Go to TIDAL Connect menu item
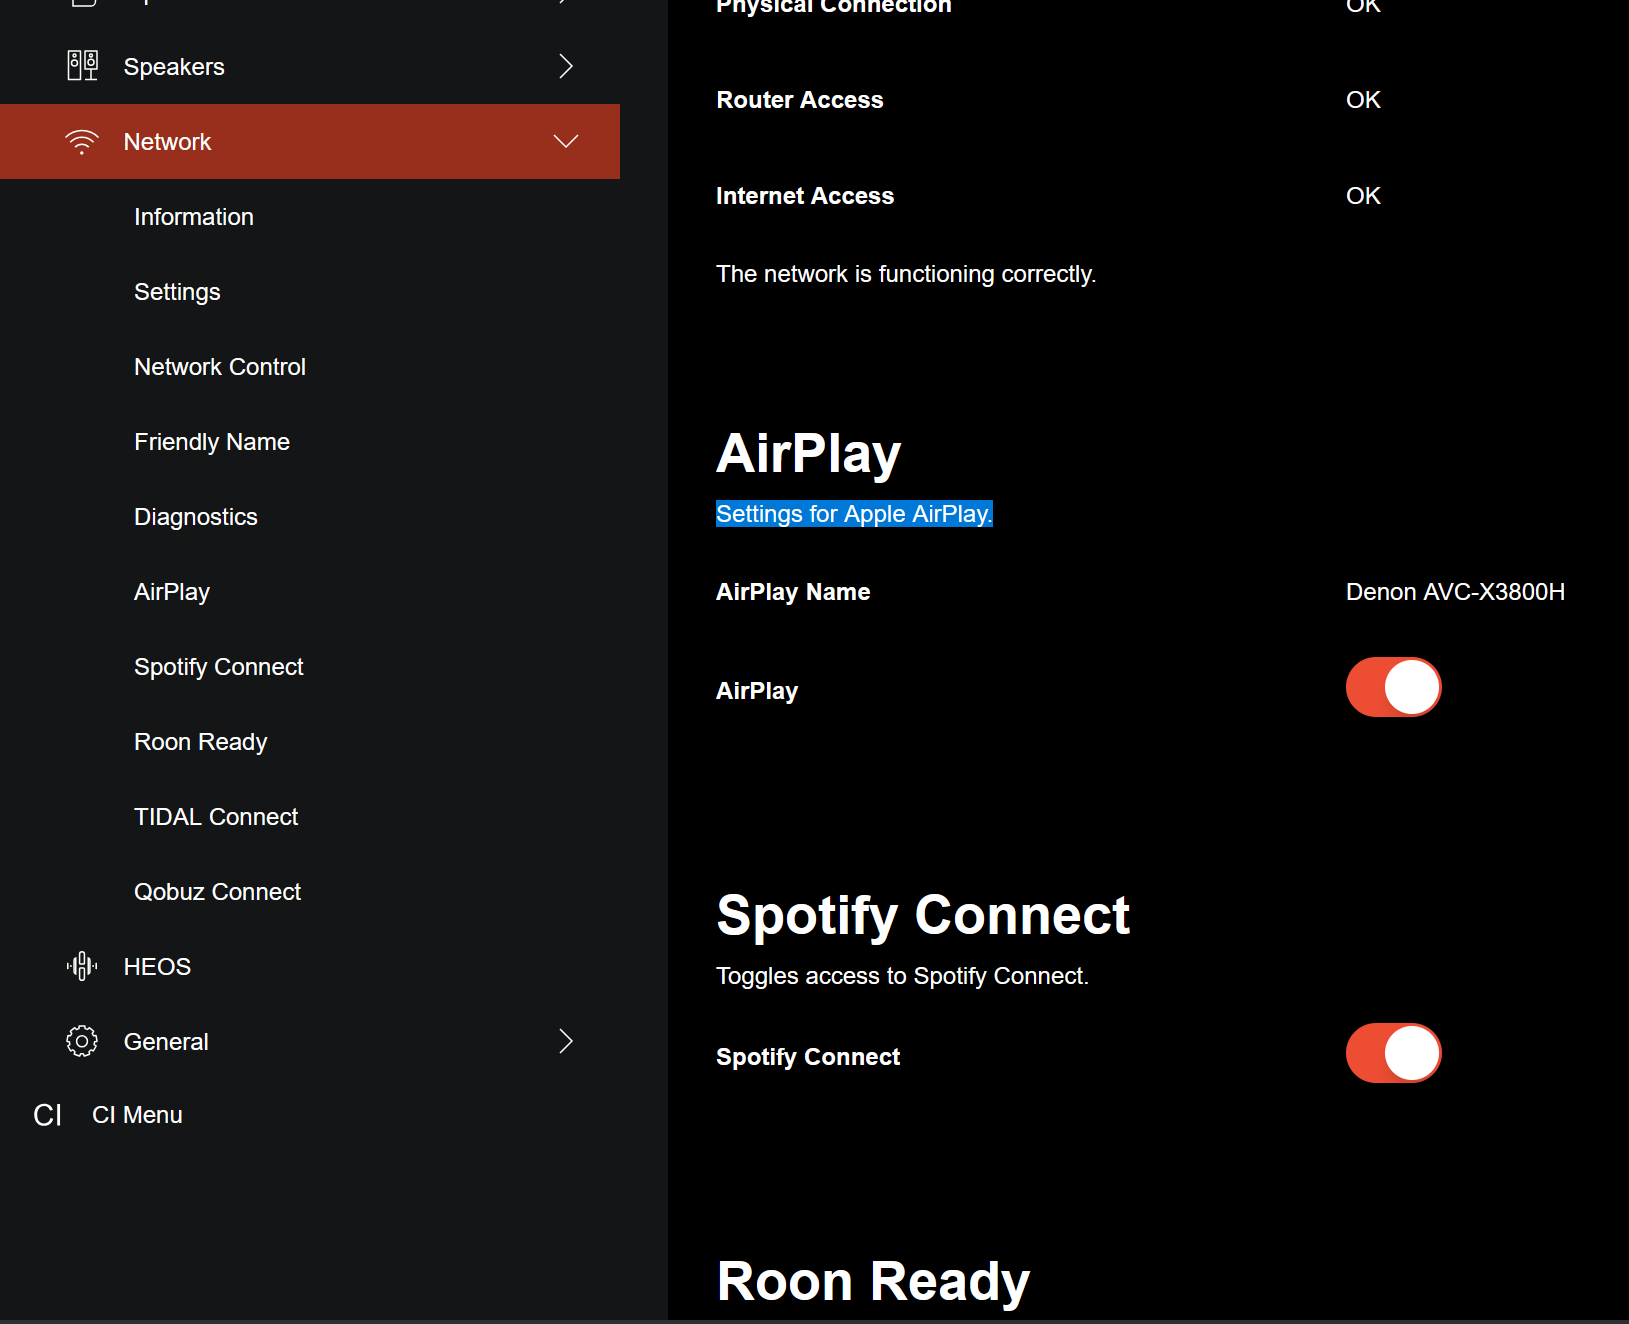Screen dimensions: 1629x1324 tap(216, 817)
